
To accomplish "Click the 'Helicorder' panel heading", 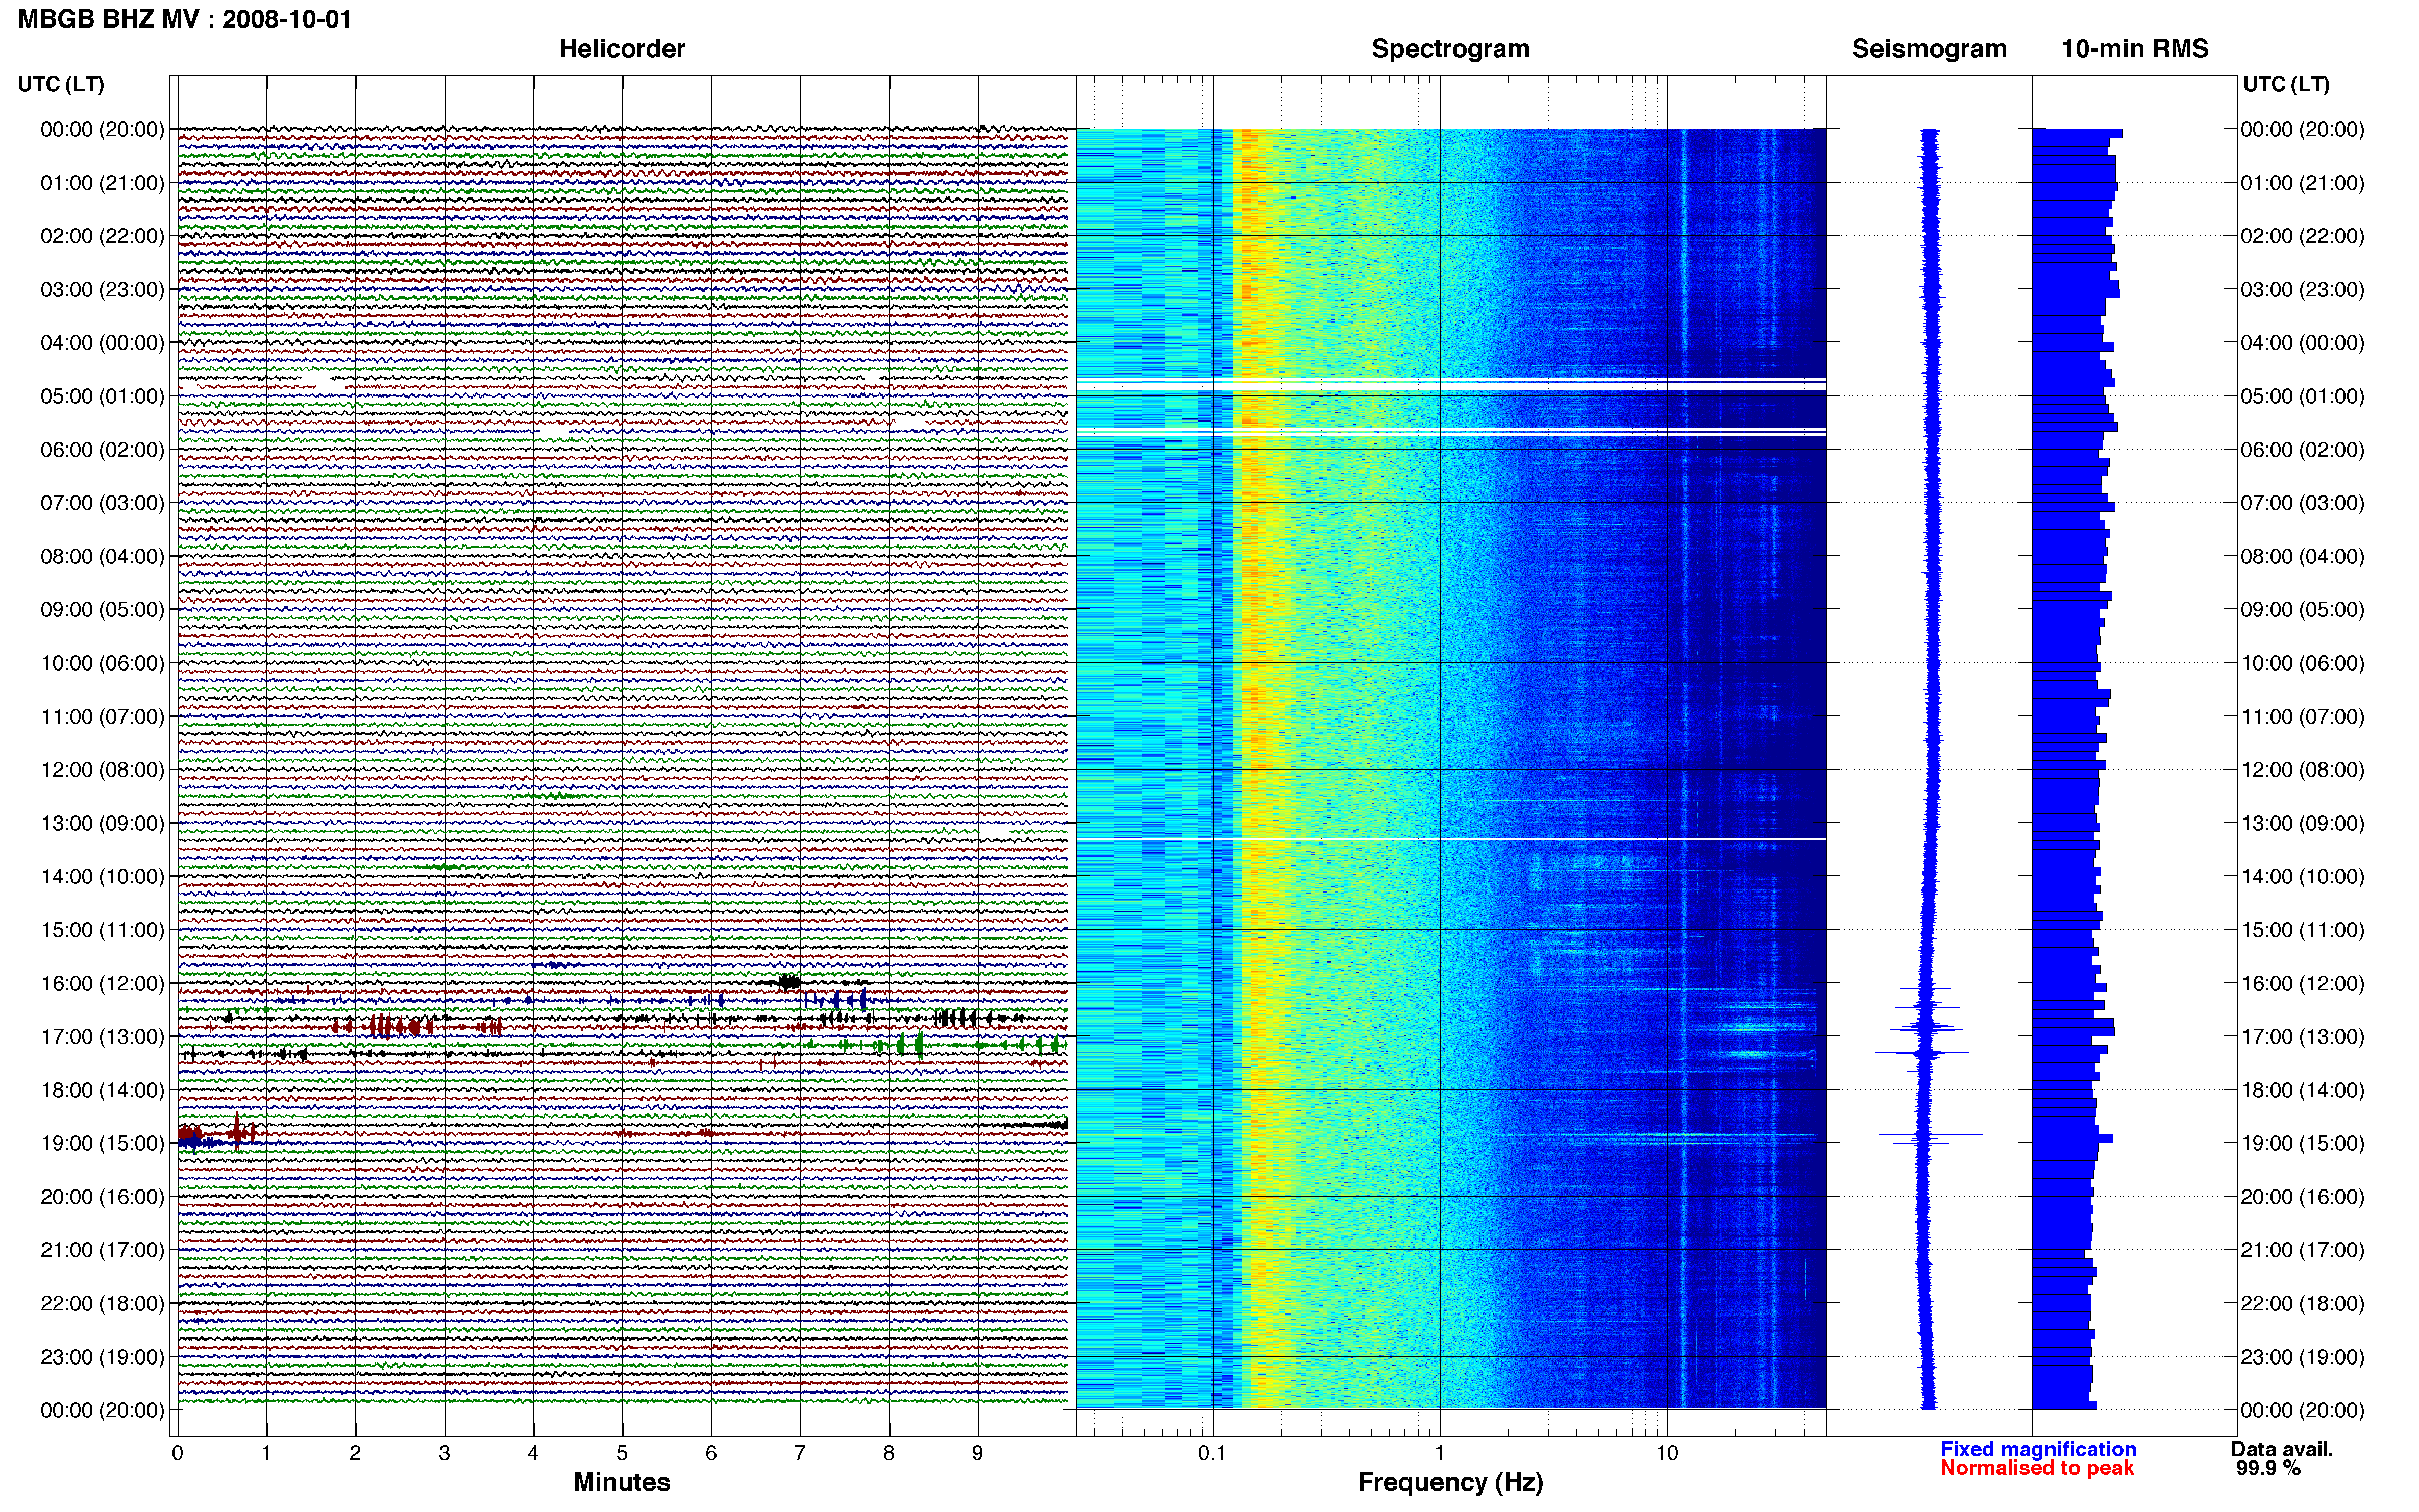I will [622, 49].
